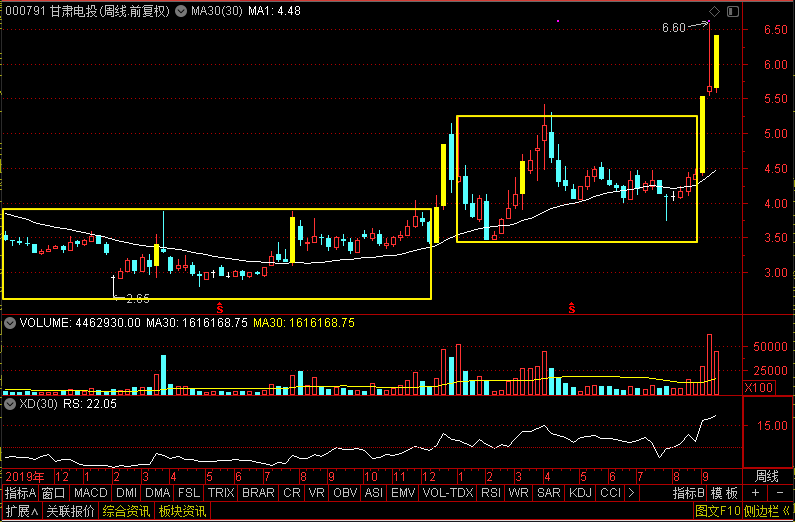Open the dropdown arrow beside the stock title
The width and height of the screenshot is (795, 522).
tap(180, 11)
